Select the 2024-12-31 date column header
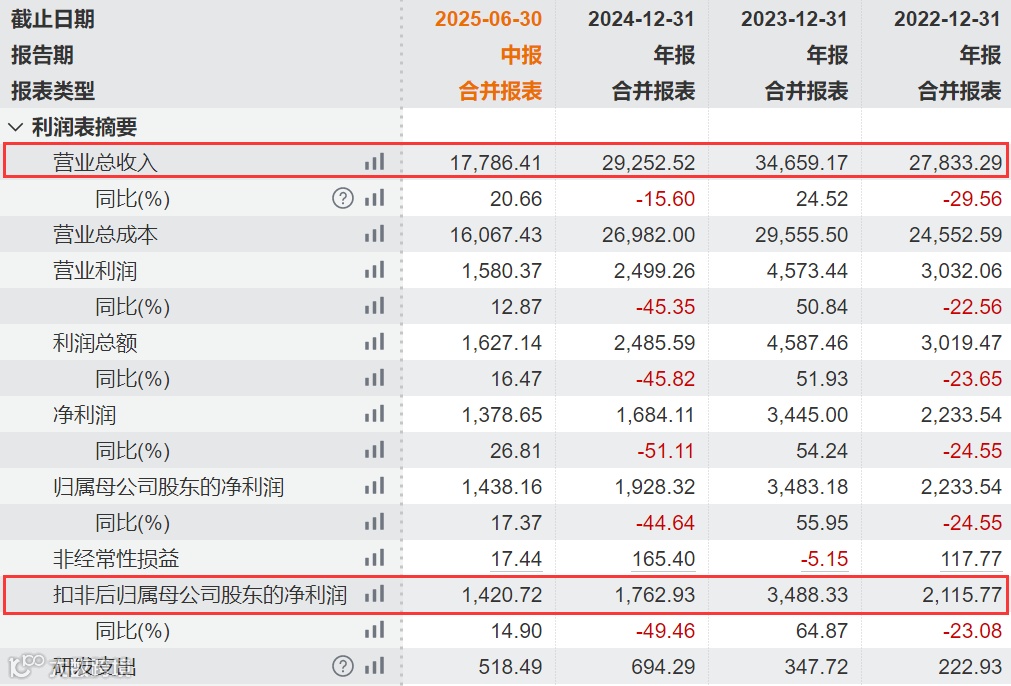Viewport: 1011px width, 686px height. click(641, 19)
